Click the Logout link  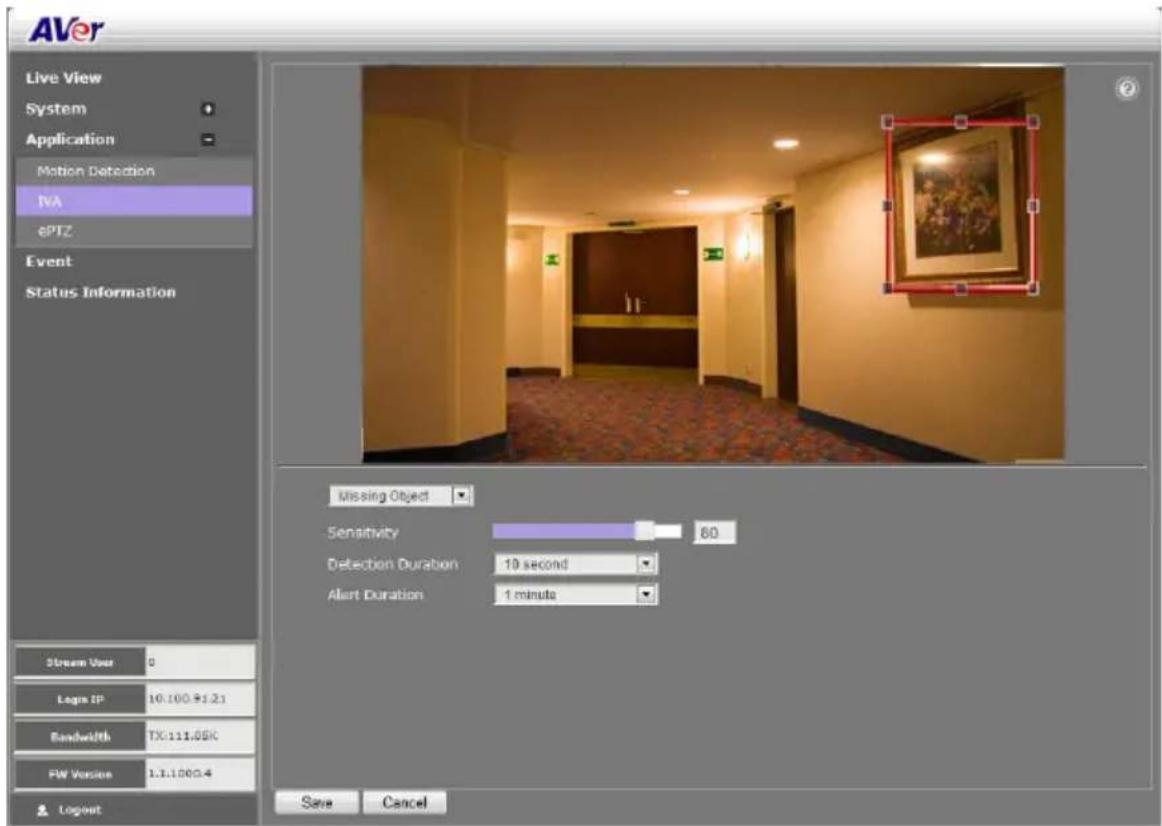[79, 810]
